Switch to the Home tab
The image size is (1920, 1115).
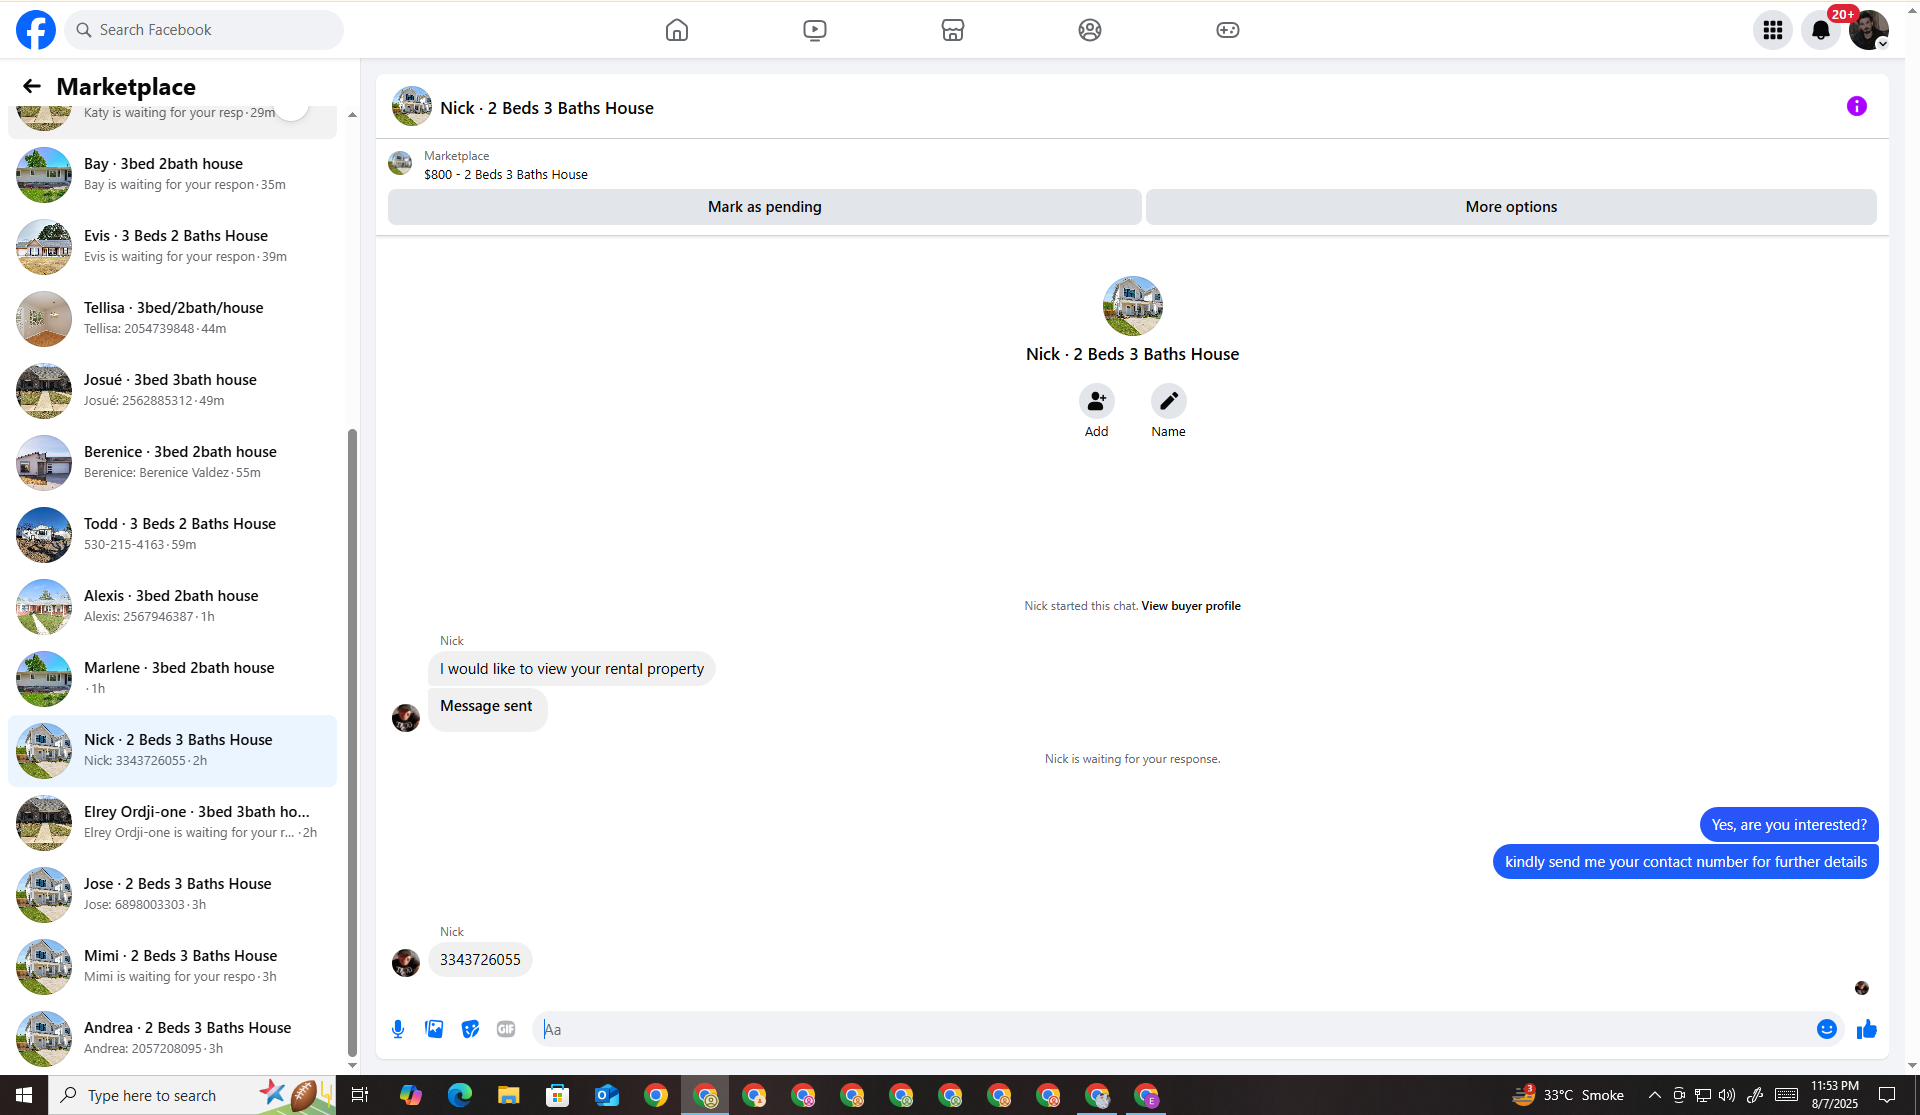tap(677, 30)
